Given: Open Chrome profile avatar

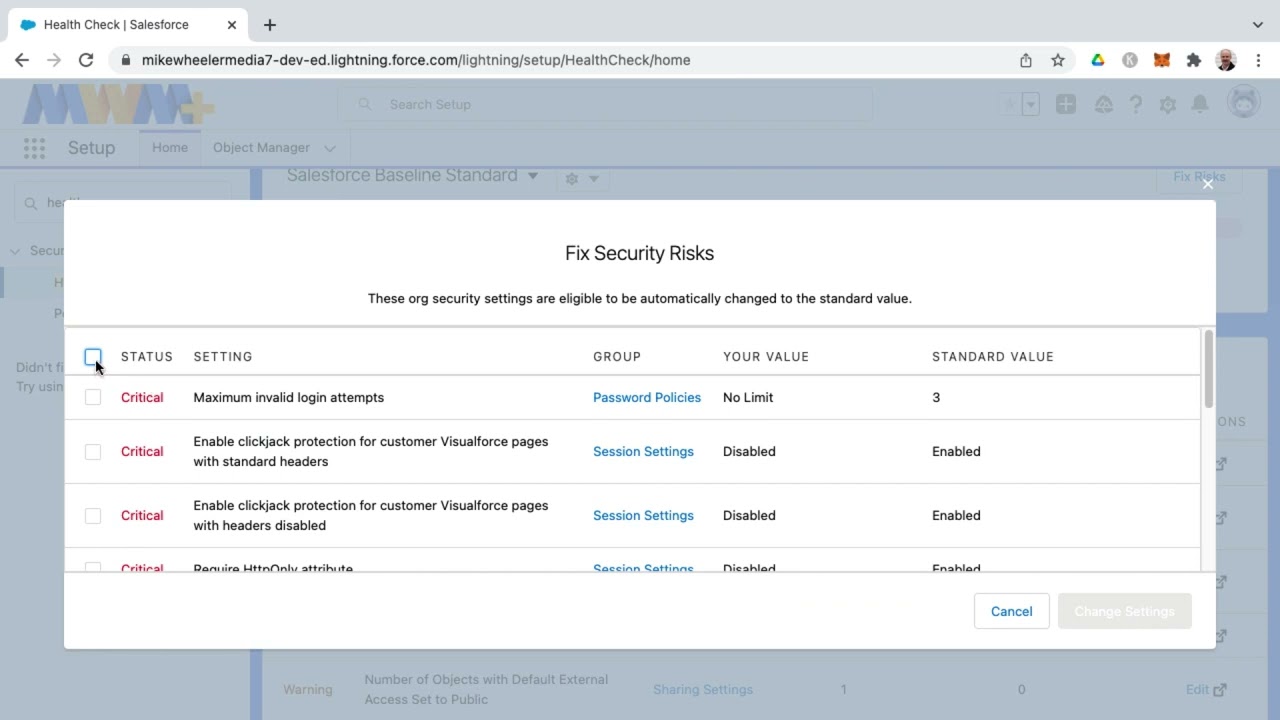Looking at the screenshot, I should point(1226,60).
